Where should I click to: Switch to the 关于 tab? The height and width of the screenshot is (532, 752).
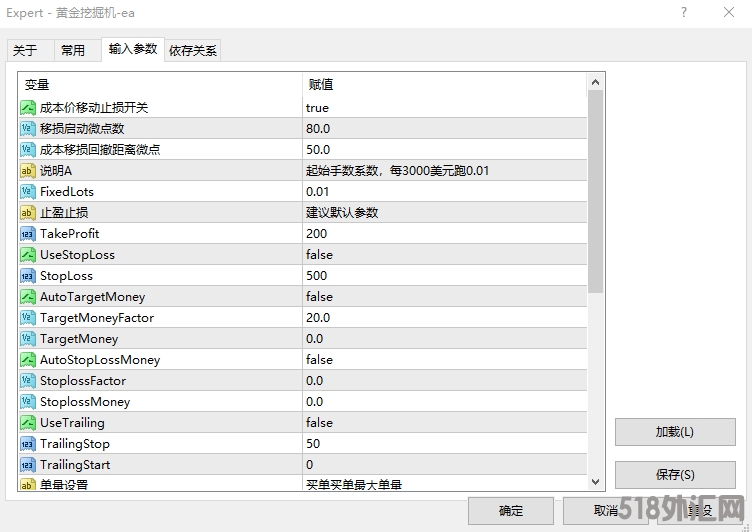30,50
